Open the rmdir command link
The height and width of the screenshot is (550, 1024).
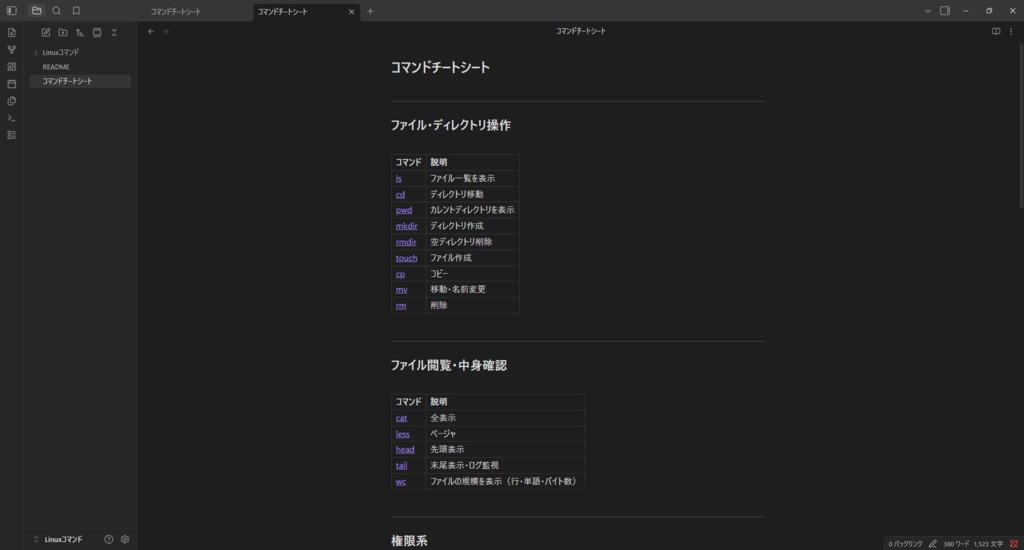pos(406,242)
